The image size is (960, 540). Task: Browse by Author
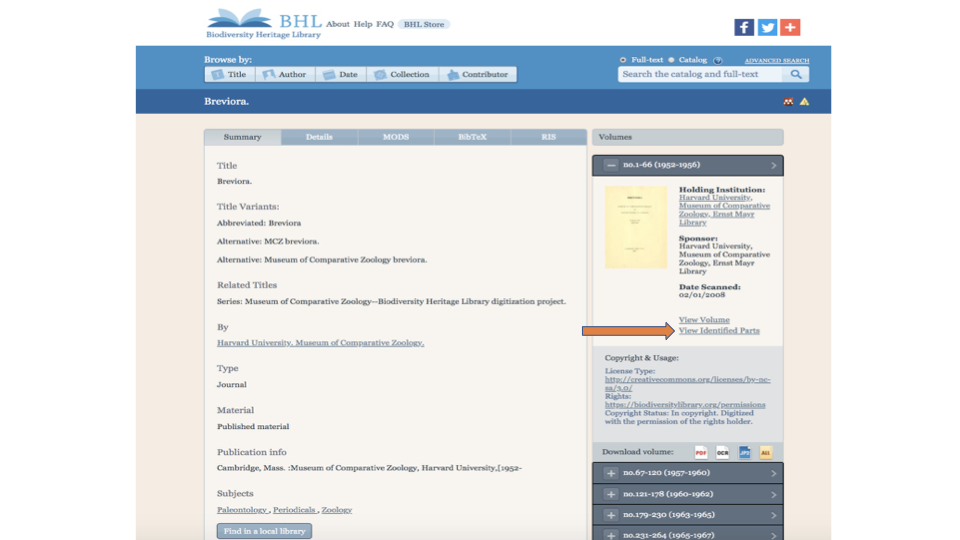(x=285, y=74)
